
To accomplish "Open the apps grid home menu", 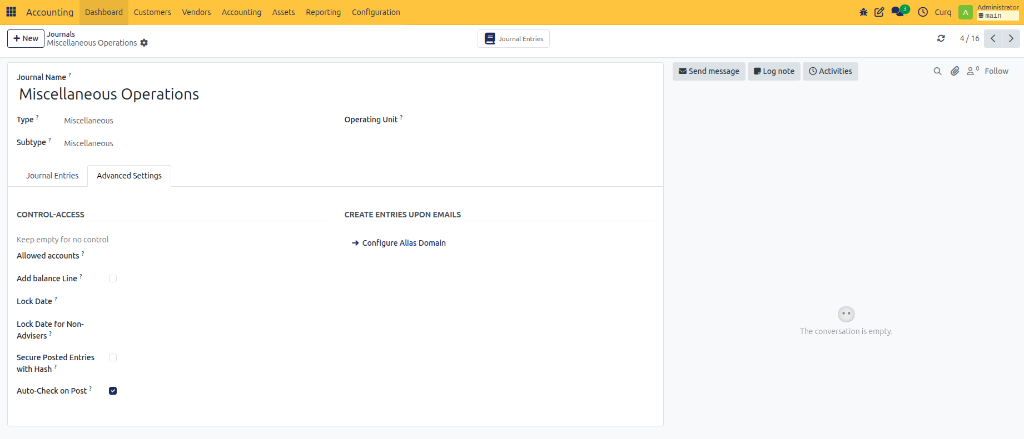I will point(11,12).
